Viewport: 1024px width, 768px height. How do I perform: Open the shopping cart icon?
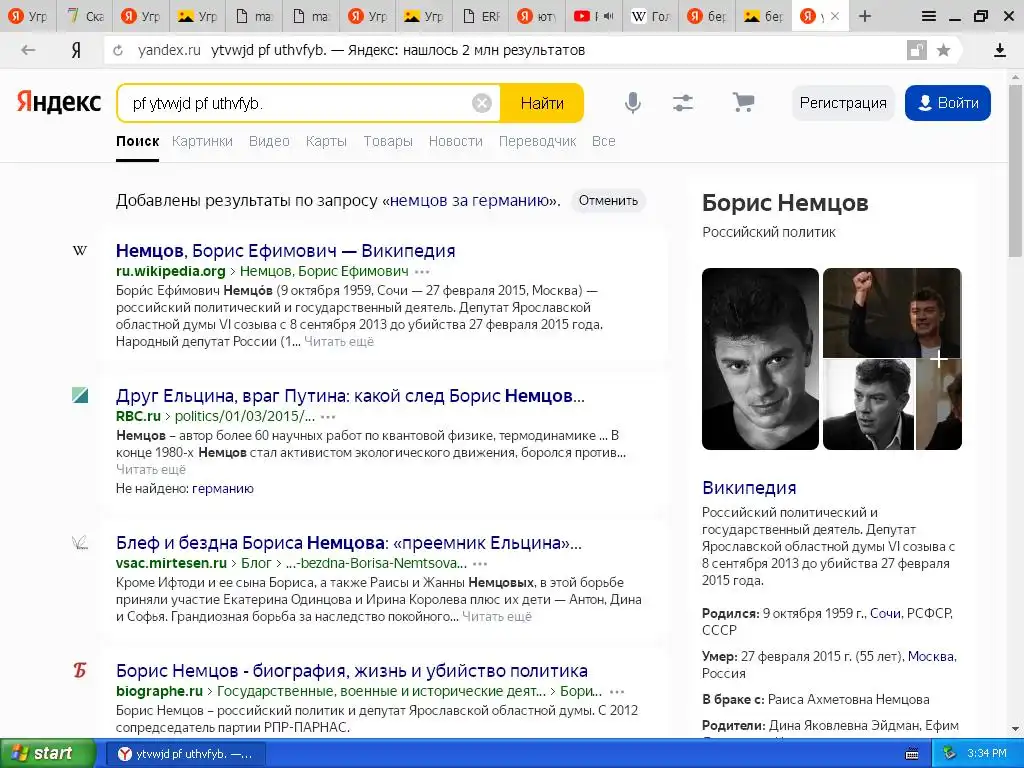[x=743, y=103]
